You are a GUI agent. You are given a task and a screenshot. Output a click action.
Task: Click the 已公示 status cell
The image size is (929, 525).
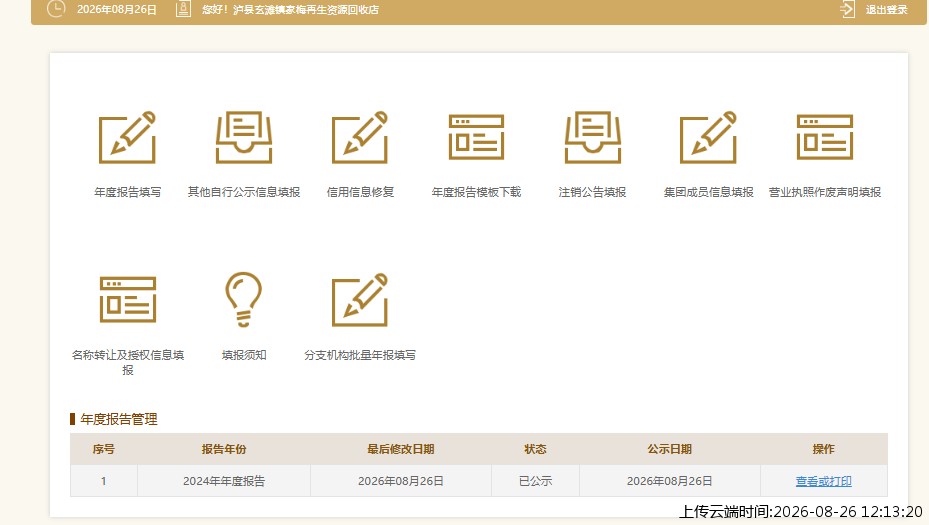pyautogui.click(x=536, y=481)
